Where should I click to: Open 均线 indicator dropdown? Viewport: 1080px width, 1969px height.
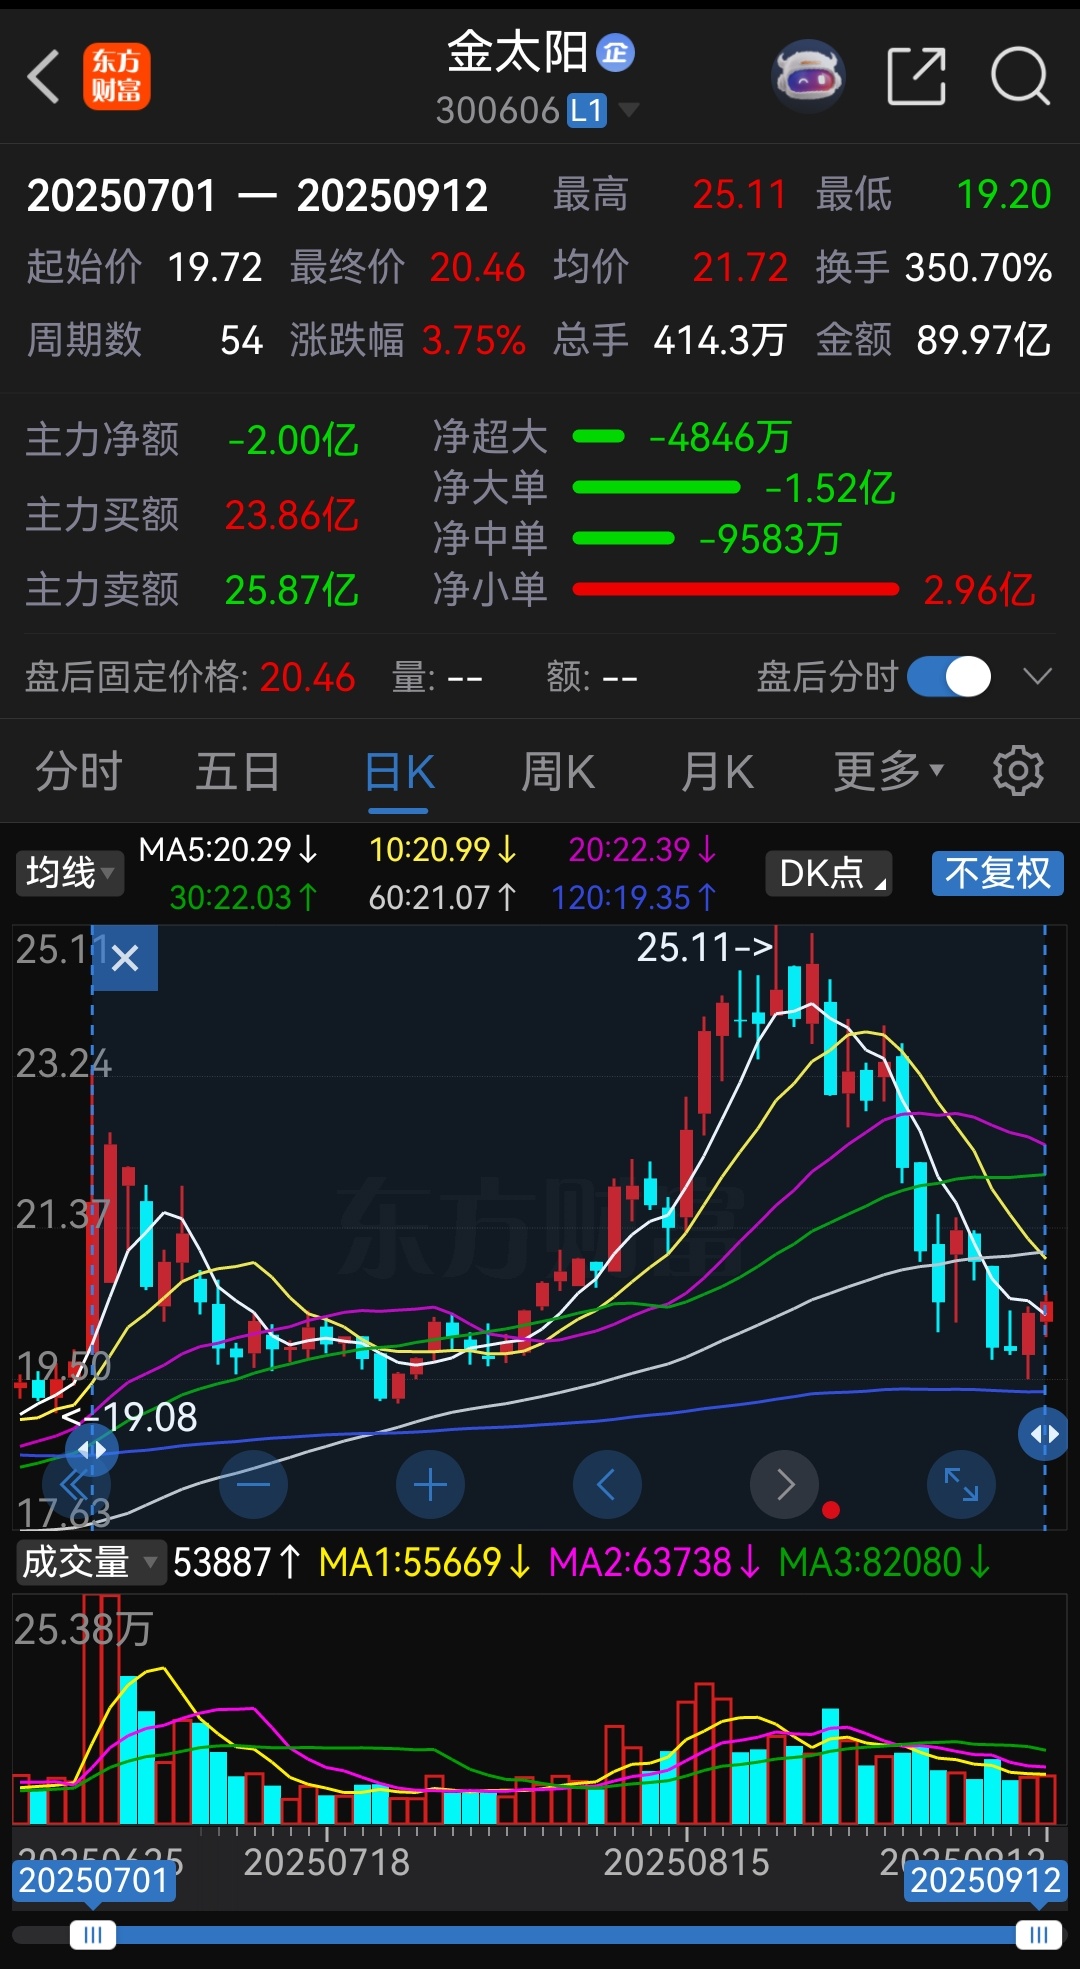pos(69,873)
